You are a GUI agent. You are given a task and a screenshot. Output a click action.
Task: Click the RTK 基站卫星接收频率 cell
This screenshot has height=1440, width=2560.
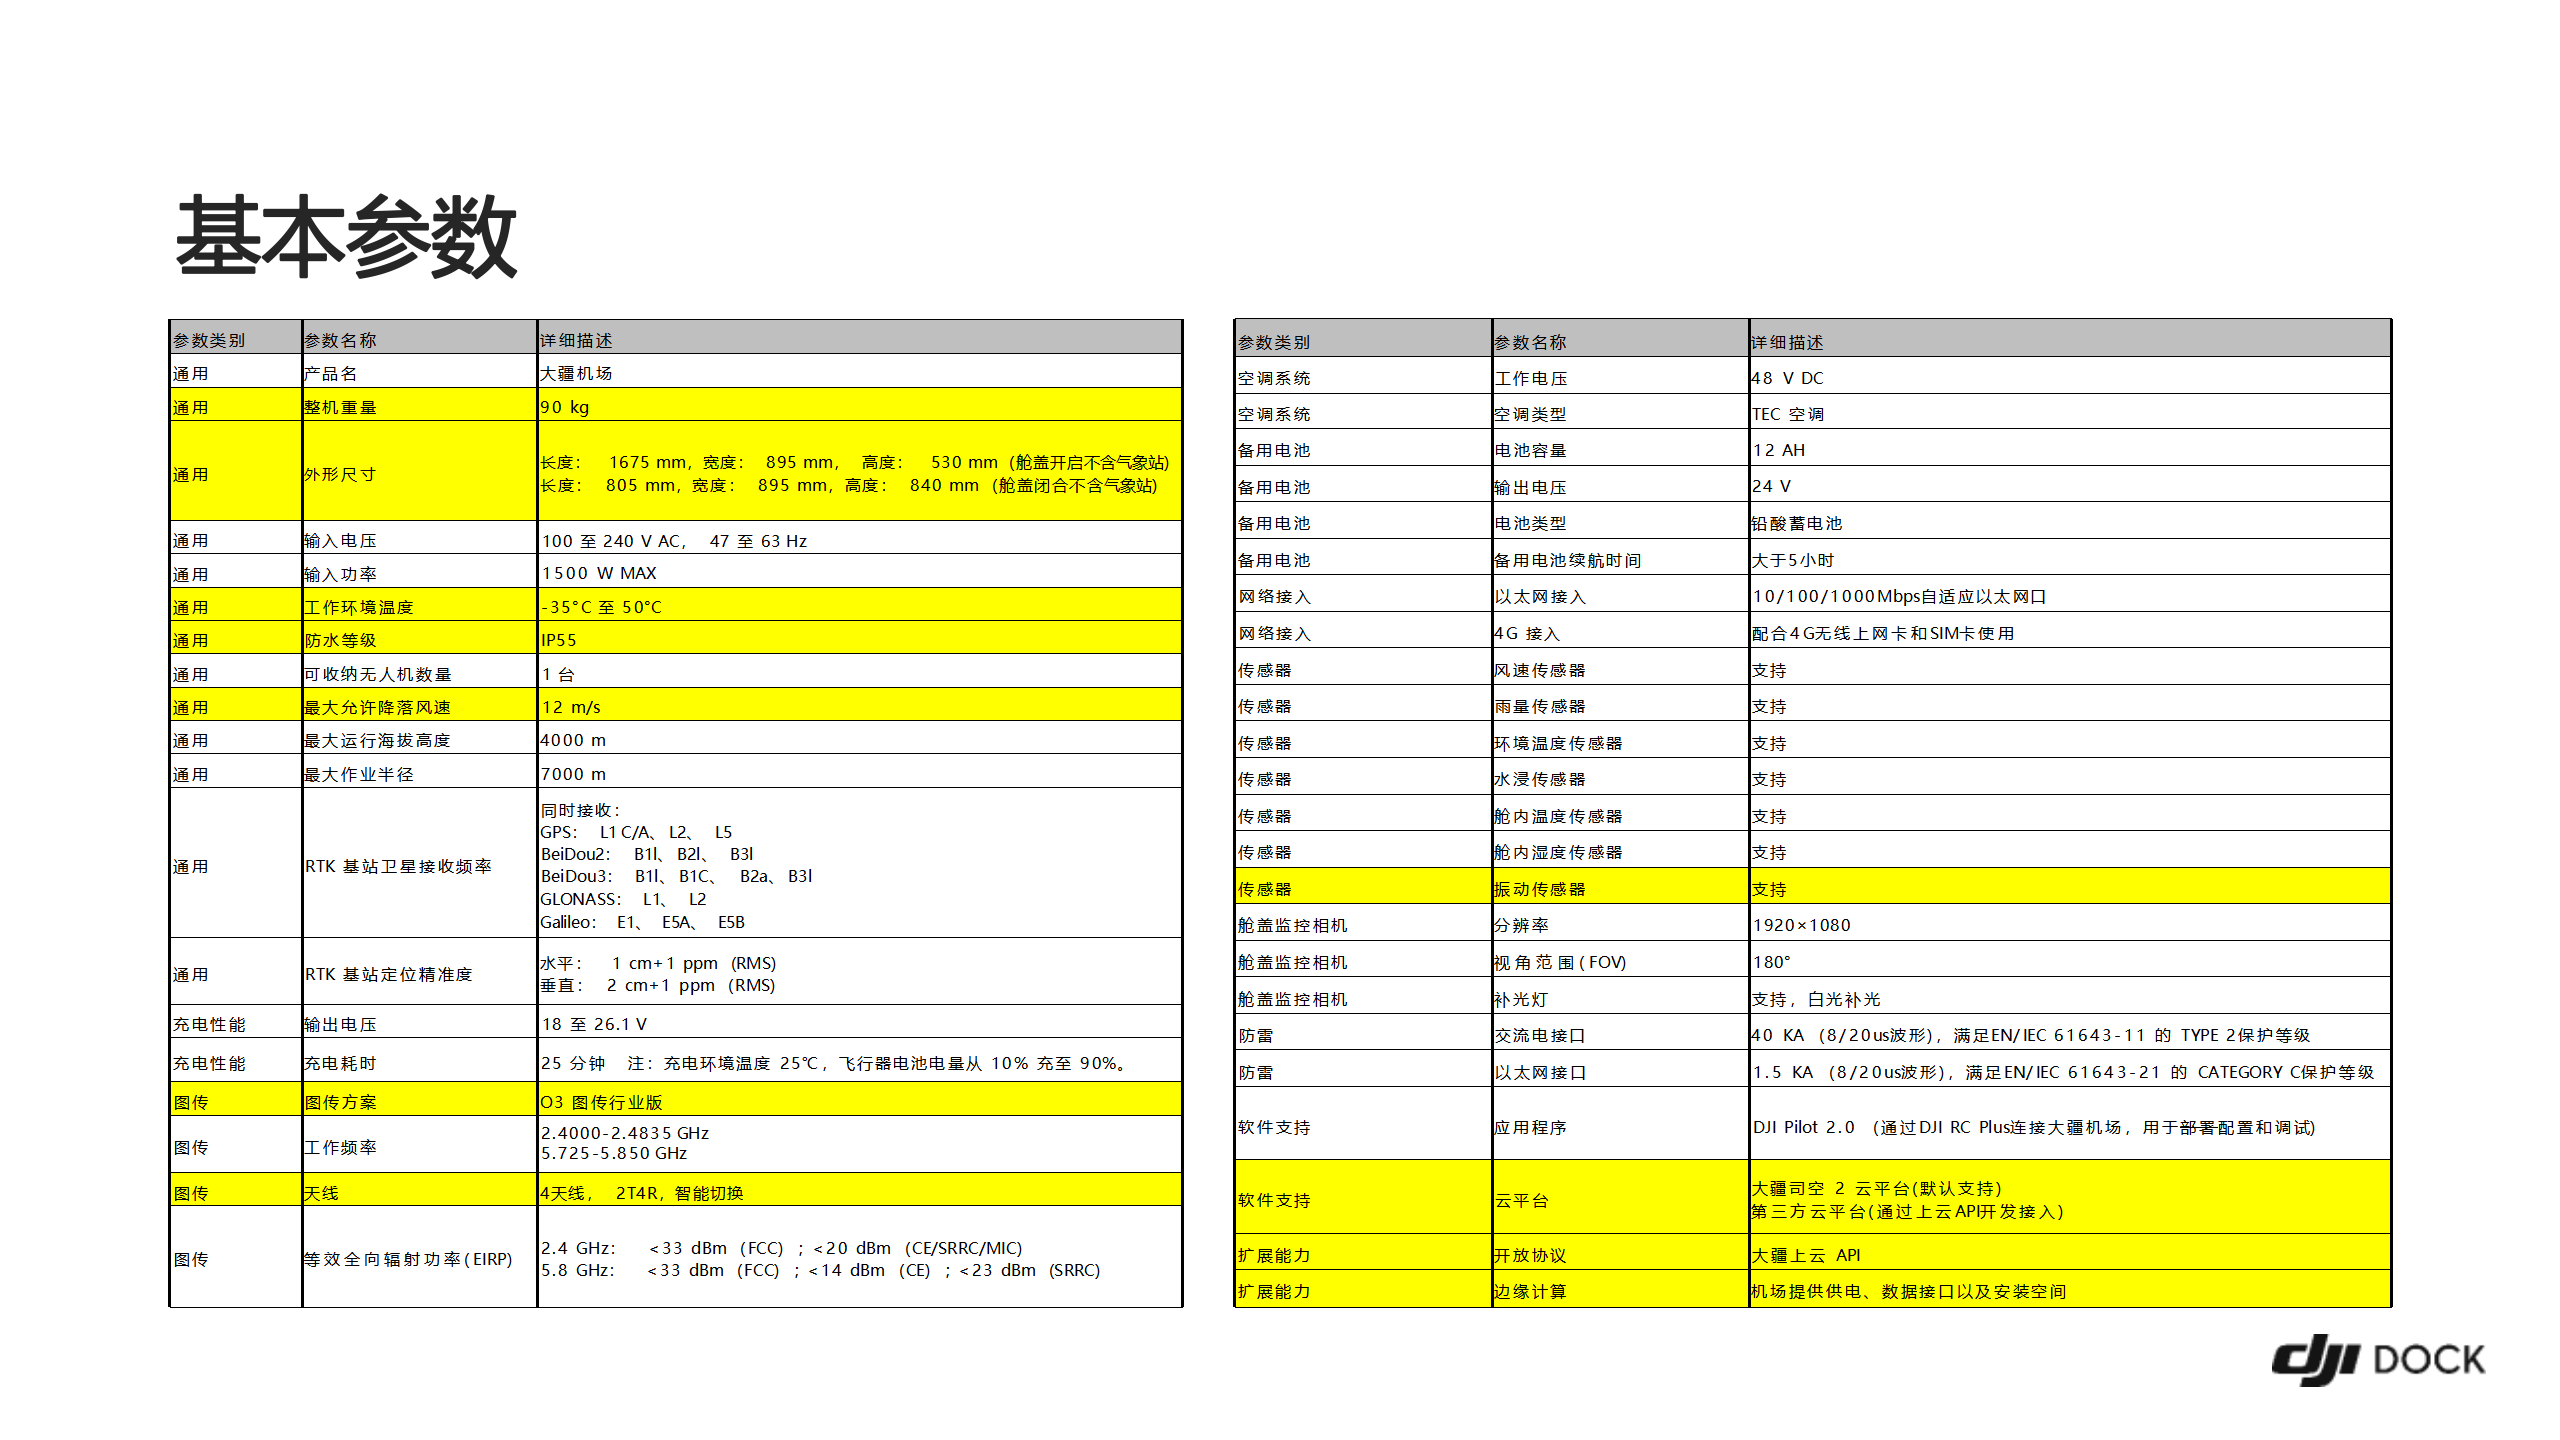coord(419,864)
